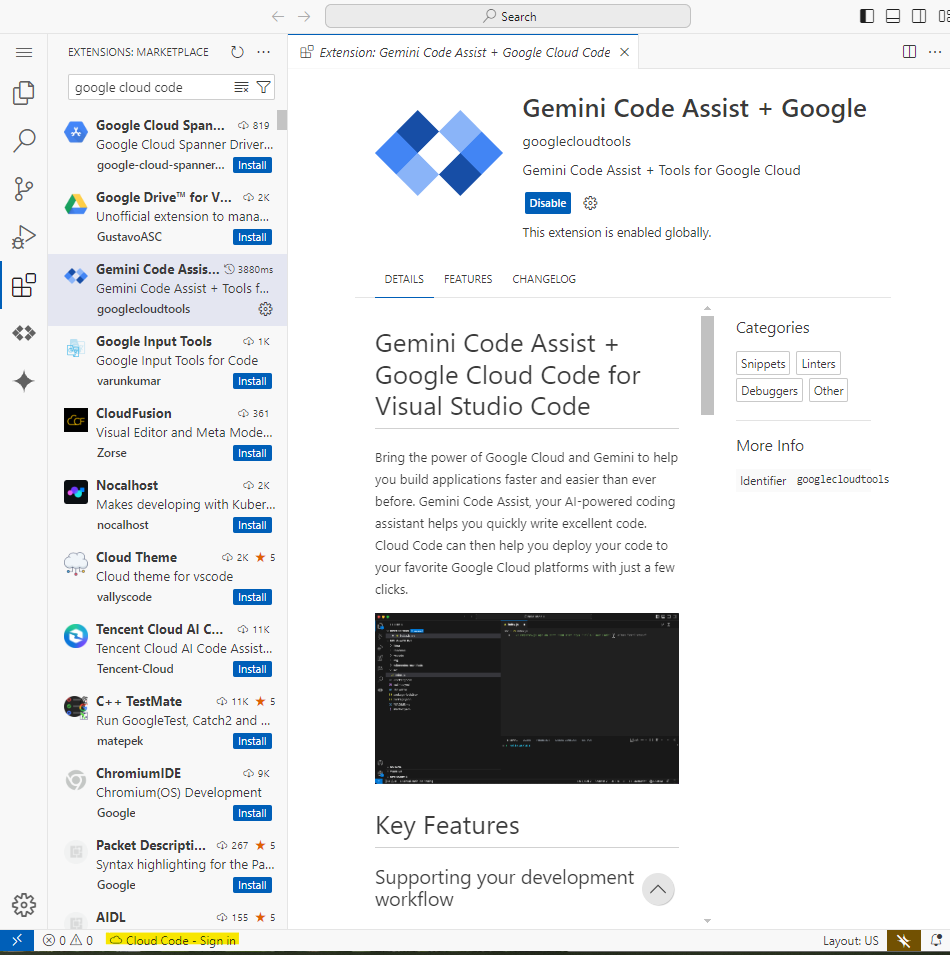The width and height of the screenshot is (950, 955).
Task: Select the Snippets category tag
Action: [x=762, y=364]
